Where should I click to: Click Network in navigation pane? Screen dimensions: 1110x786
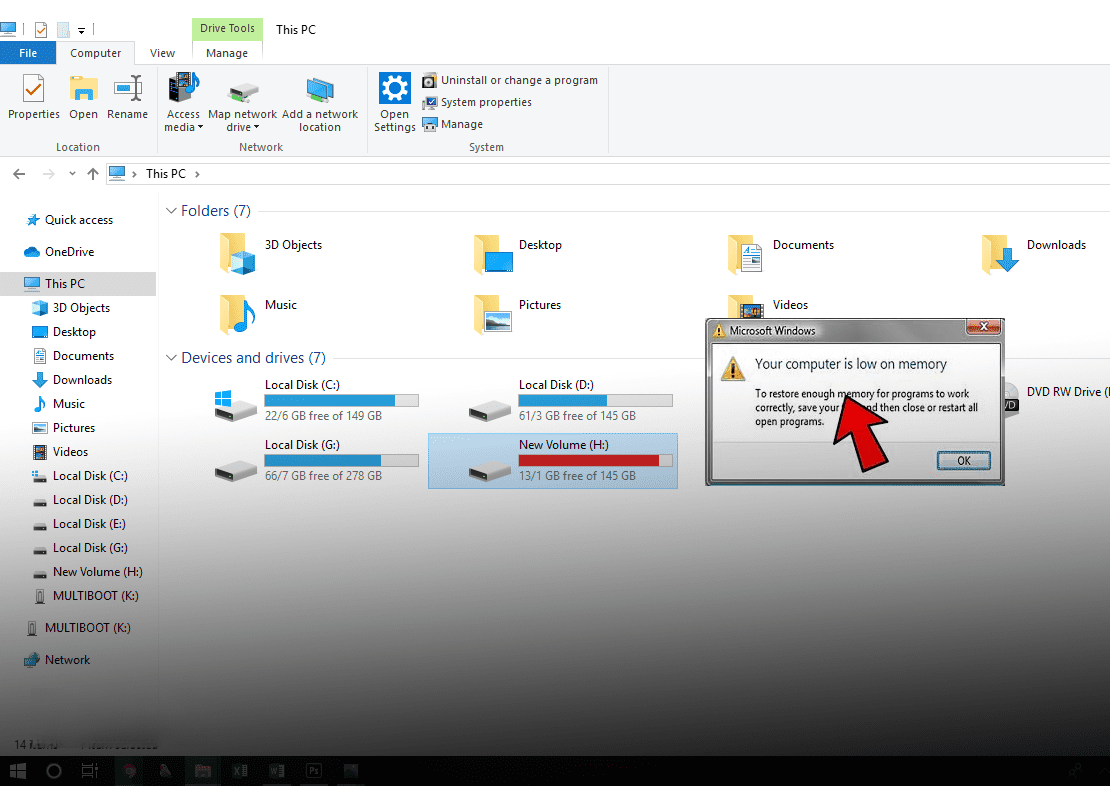67,660
